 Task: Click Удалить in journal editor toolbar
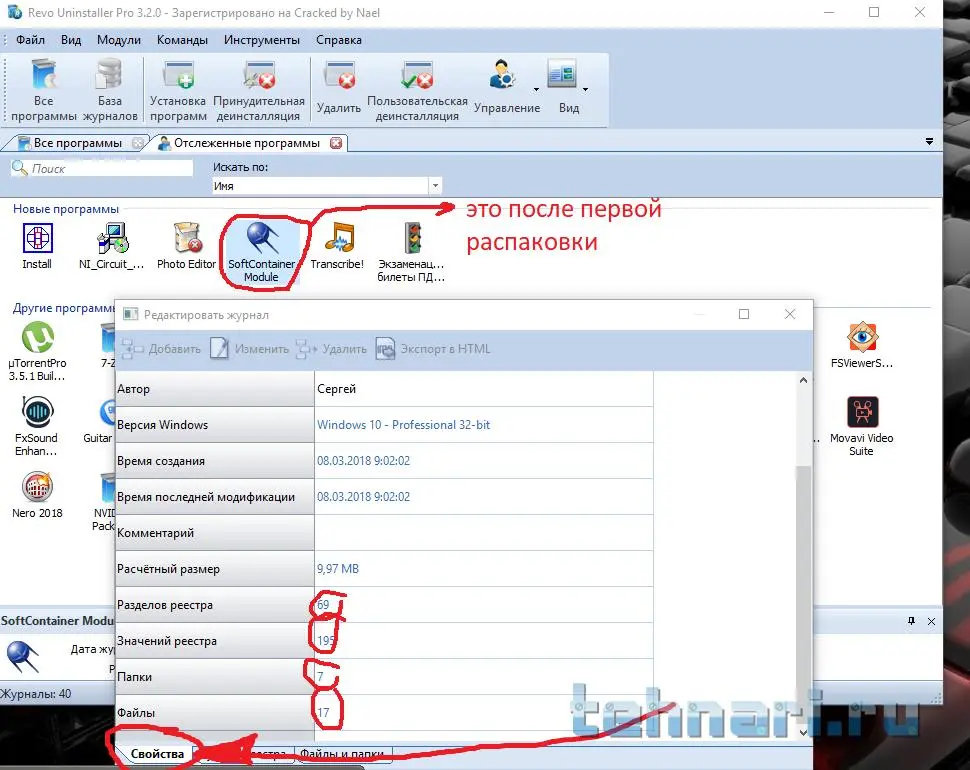pos(332,349)
